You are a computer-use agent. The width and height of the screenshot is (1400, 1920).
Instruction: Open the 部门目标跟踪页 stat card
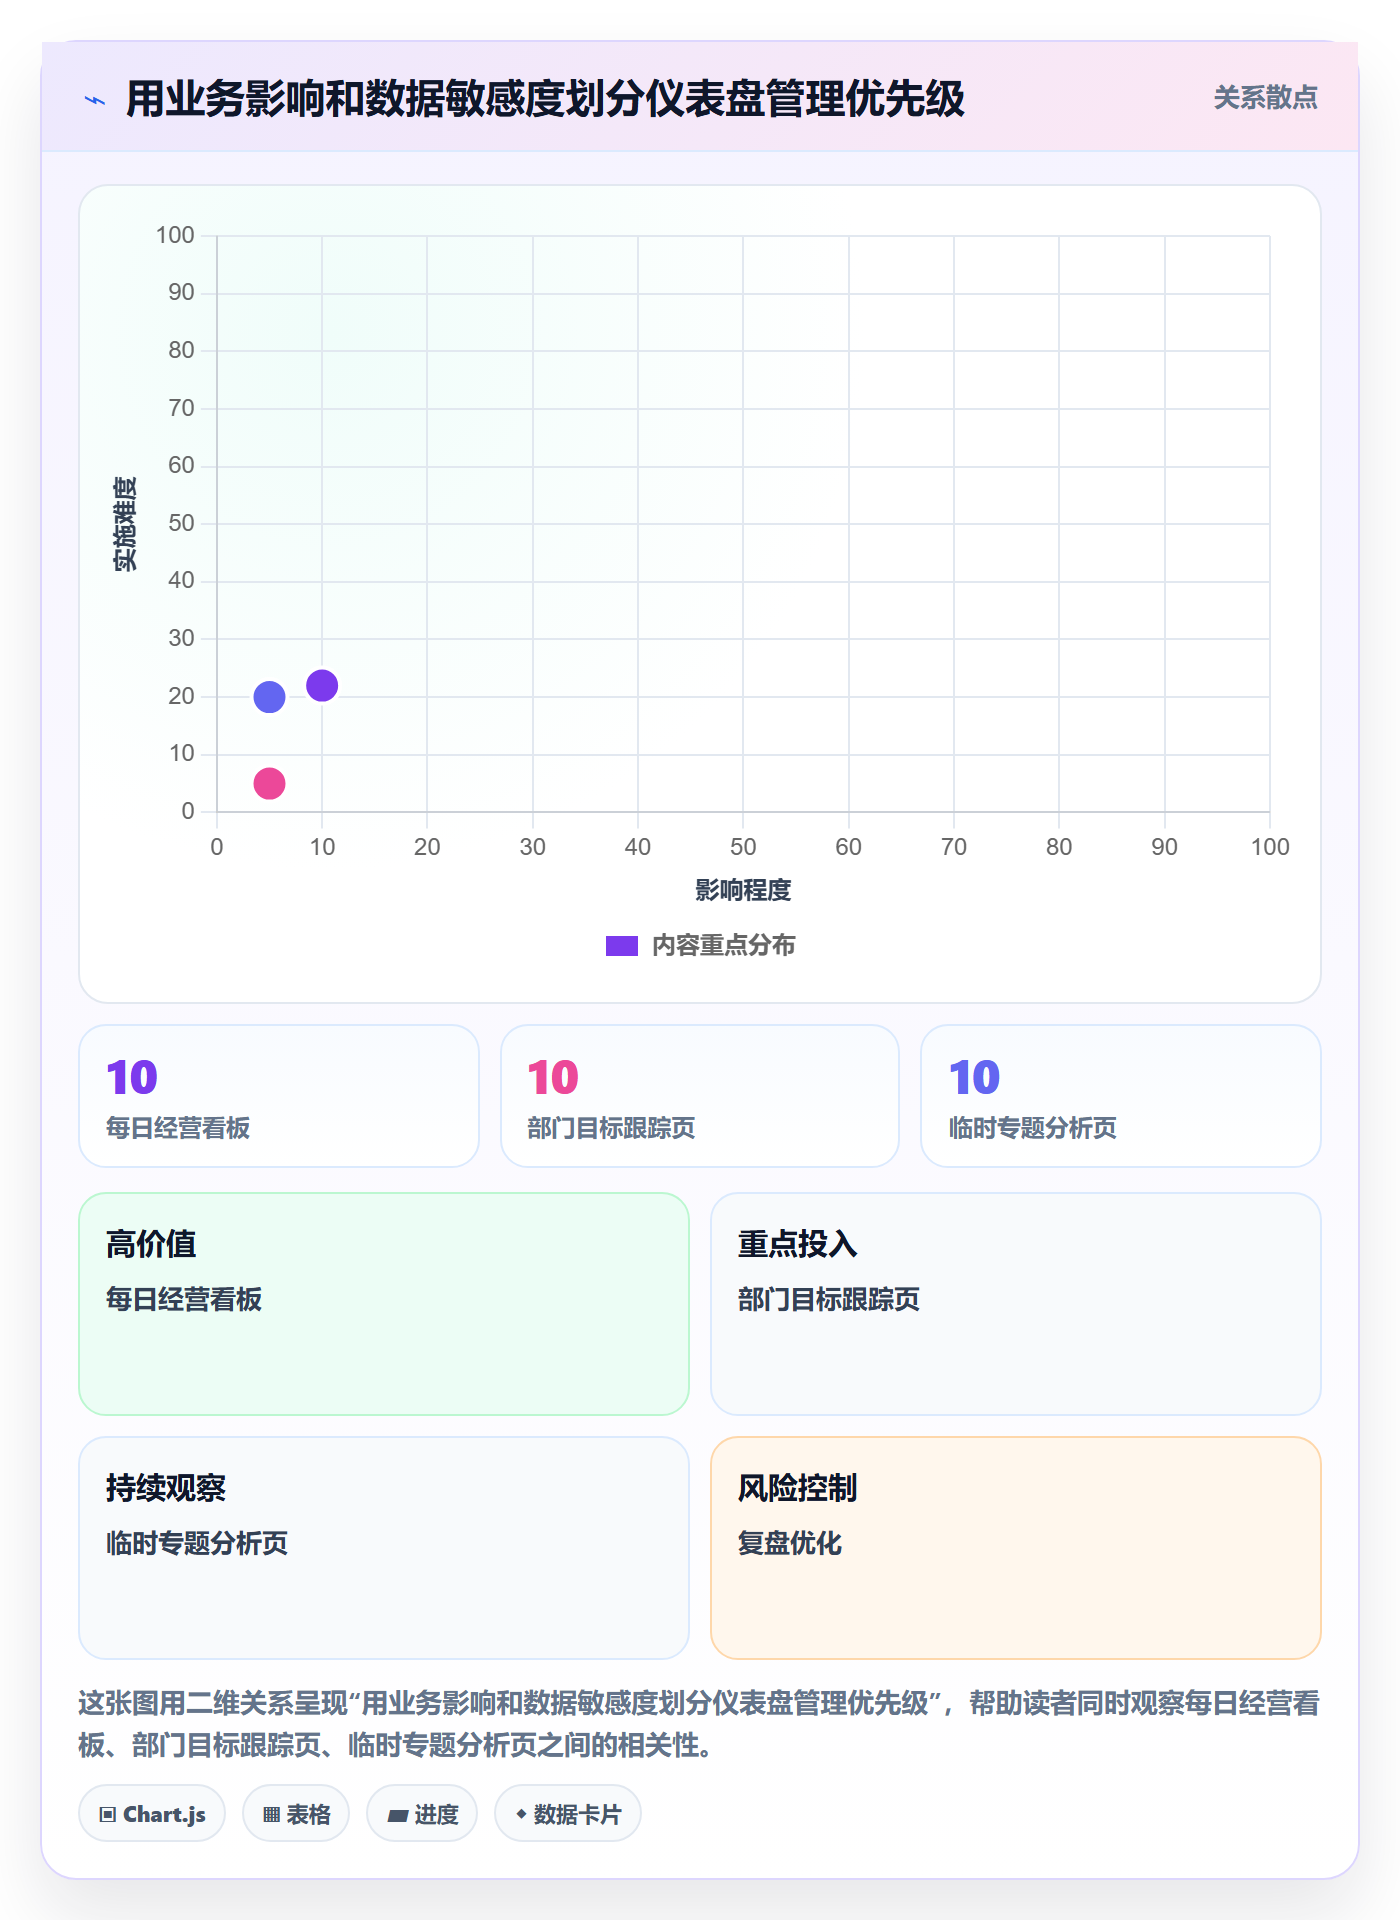pos(700,1096)
